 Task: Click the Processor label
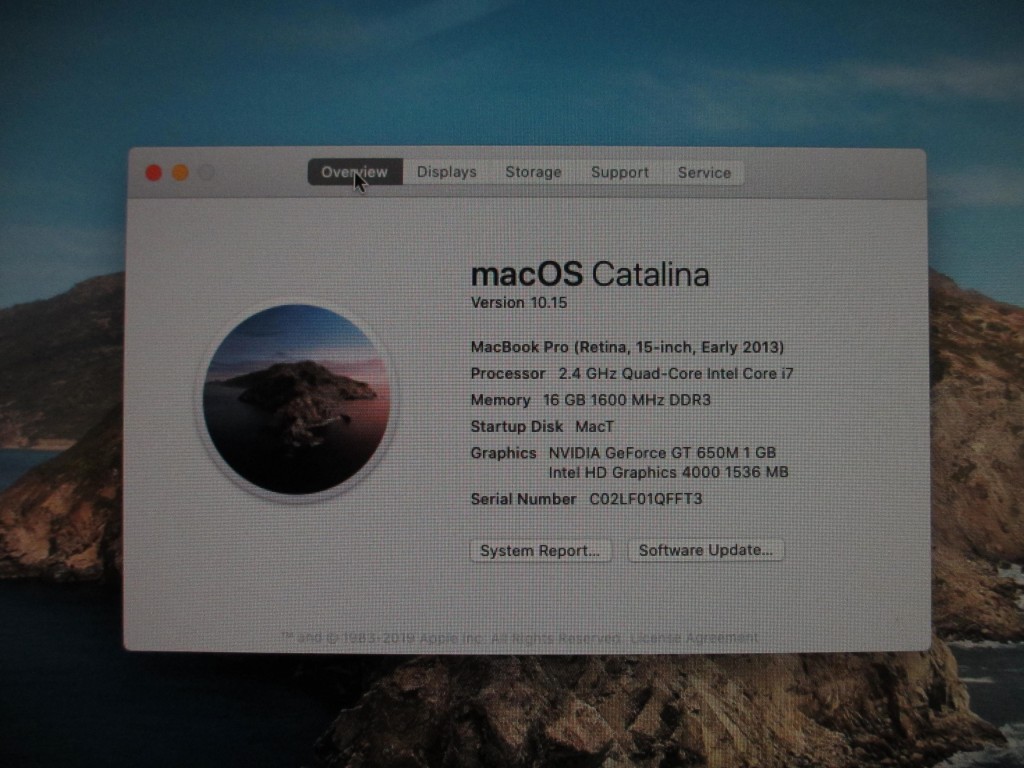coord(507,374)
